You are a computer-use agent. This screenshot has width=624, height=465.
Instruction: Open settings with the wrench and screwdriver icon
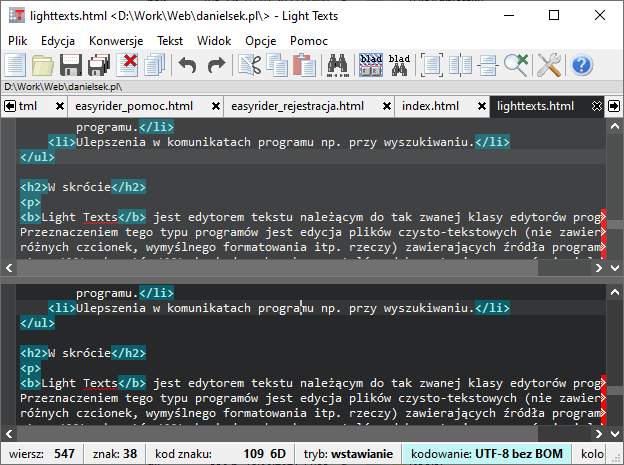coord(549,65)
